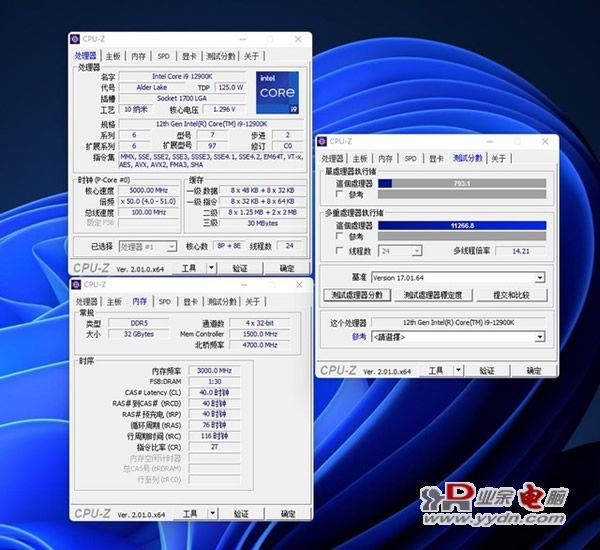This screenshot has height=550, width=600.
Task: Click 工具 button in processor window
Action: (189, 268)
